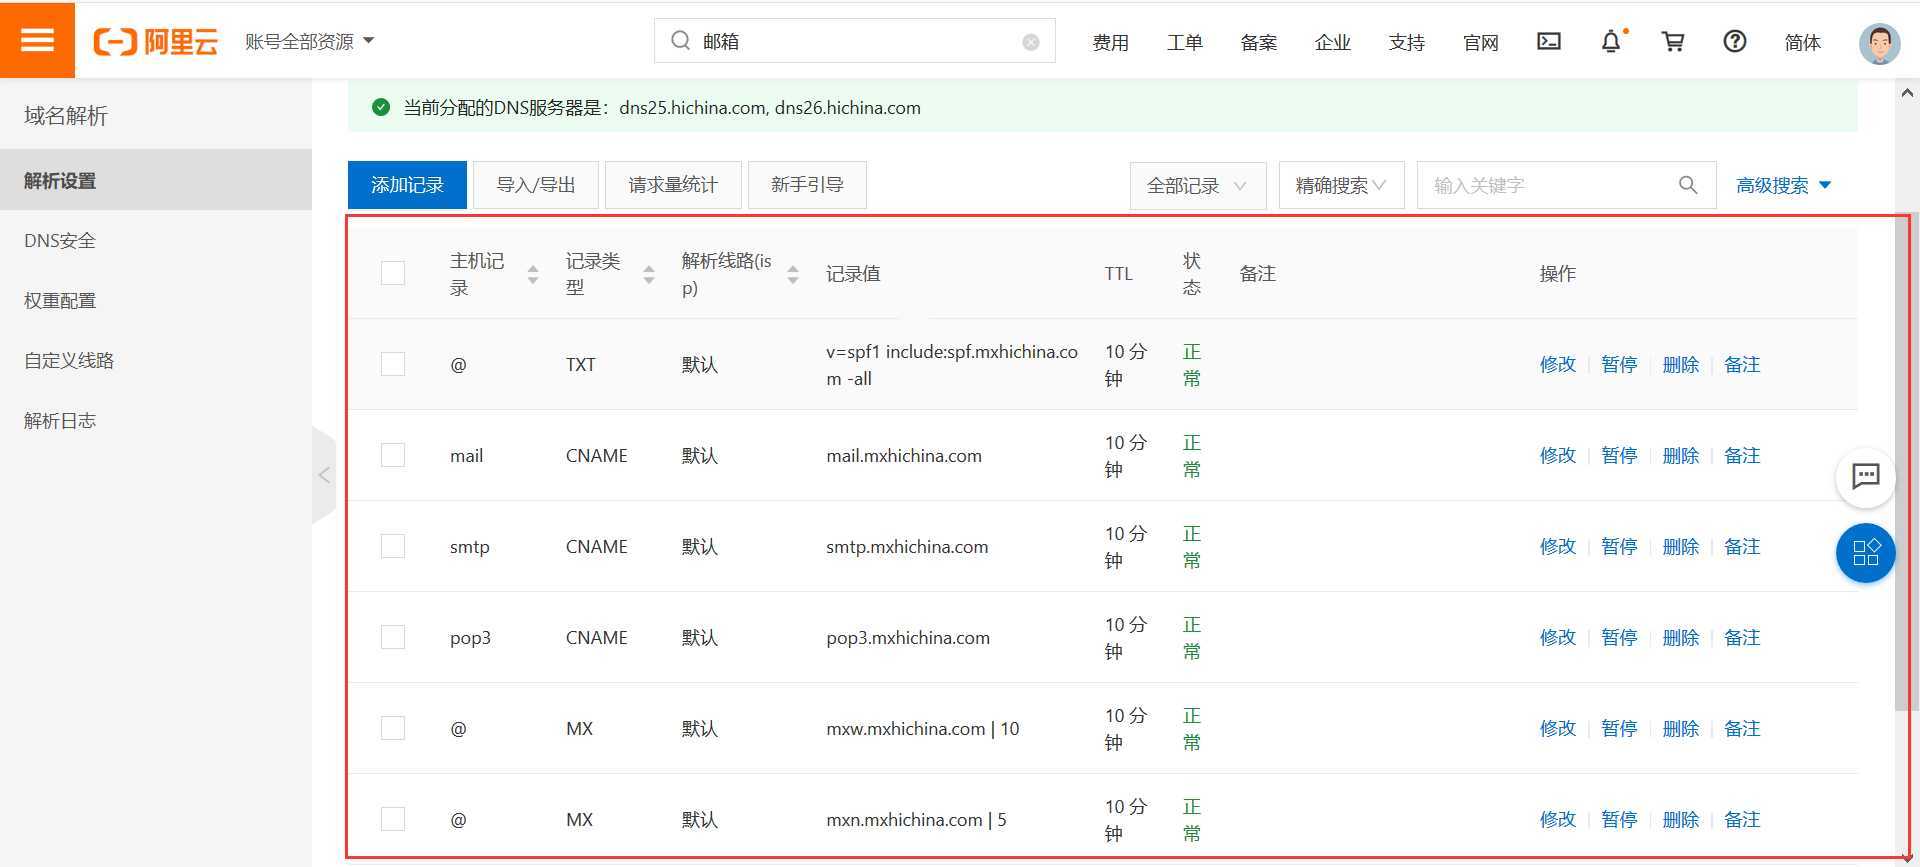Switch language via 简体
This screenshot has height=867, width=1920.
tap(1802, 42)
